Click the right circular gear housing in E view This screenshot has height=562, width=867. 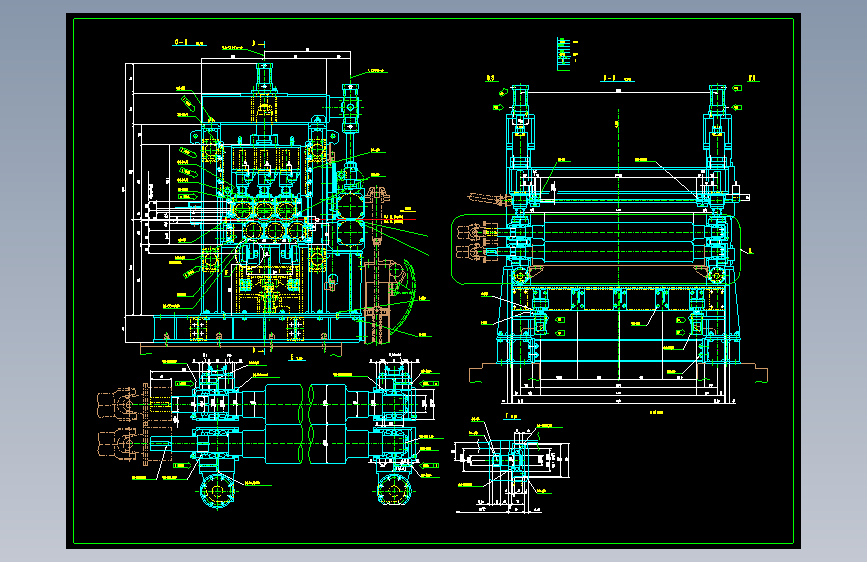click(x=394, y=490)
